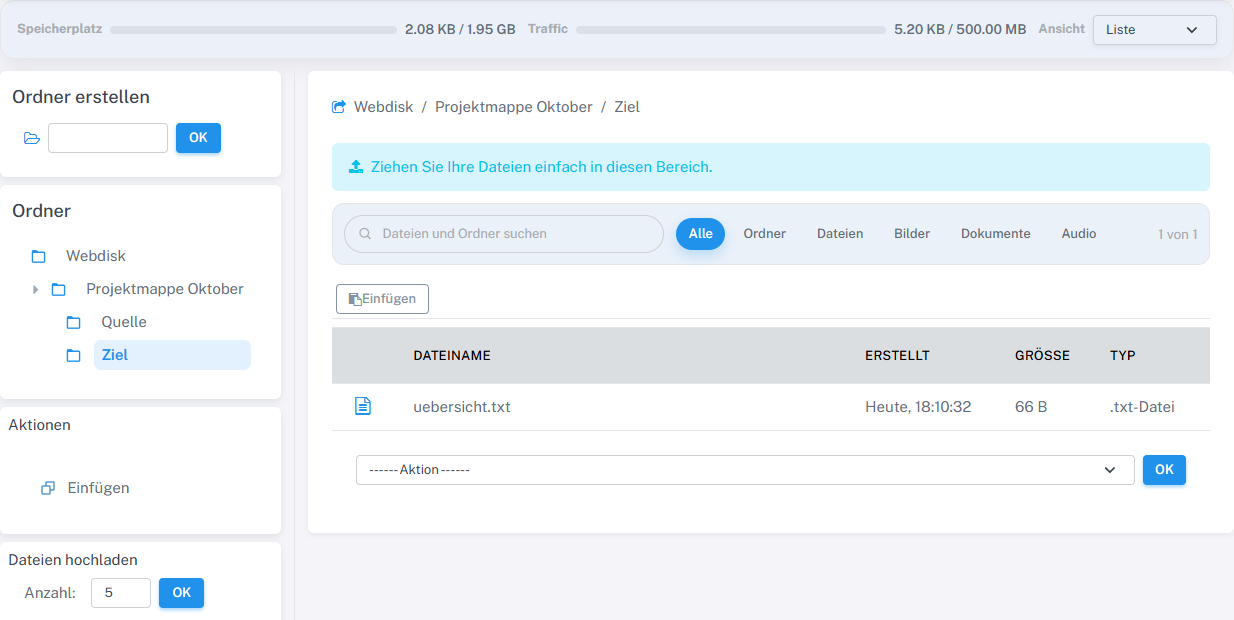Screen dimensions: 1234x620
Task: Click the folder icon beside Webdisk in tree
Action: [x=39, y=256]
